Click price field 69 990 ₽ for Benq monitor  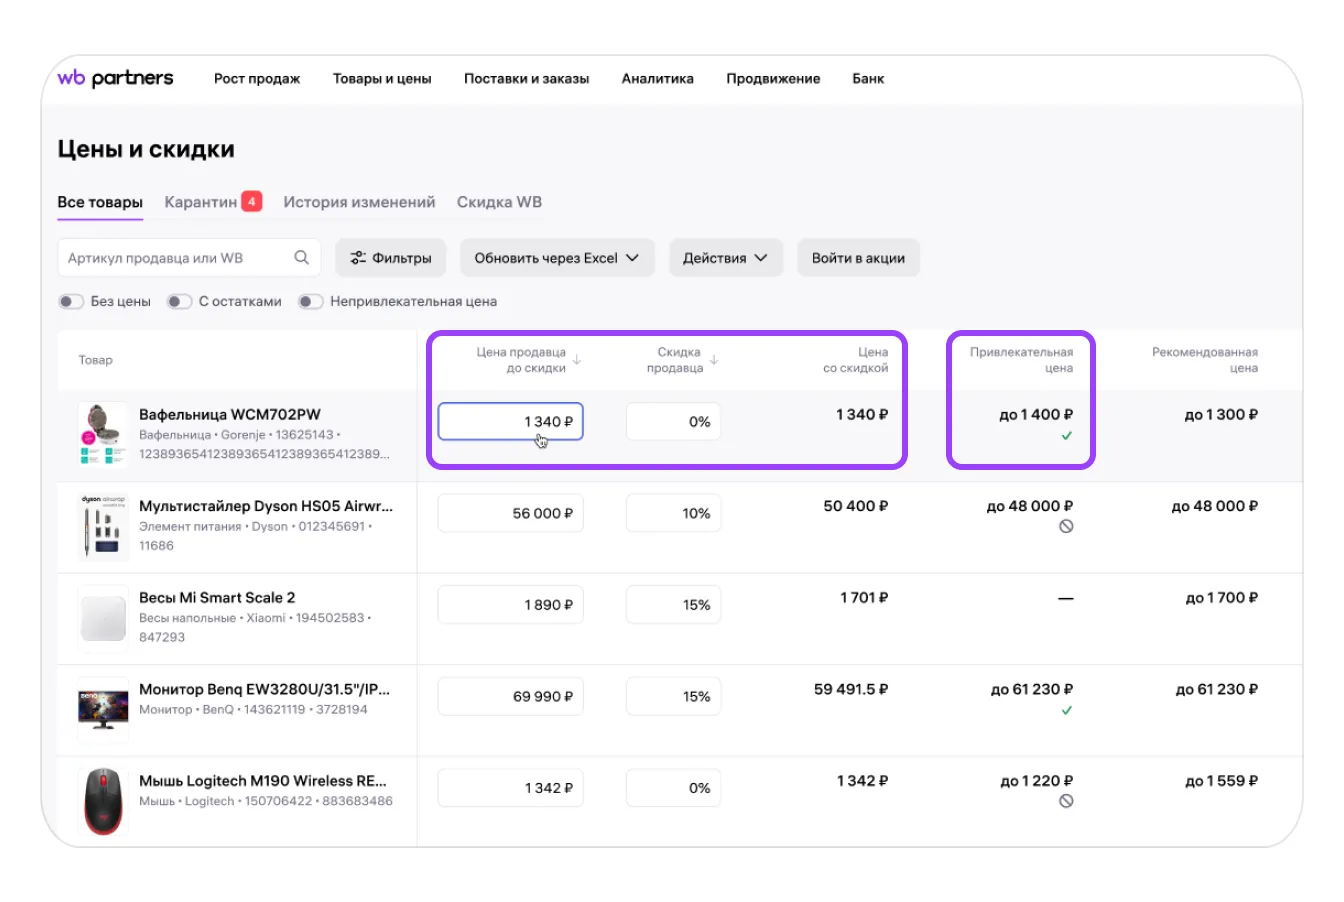(510, 696)
